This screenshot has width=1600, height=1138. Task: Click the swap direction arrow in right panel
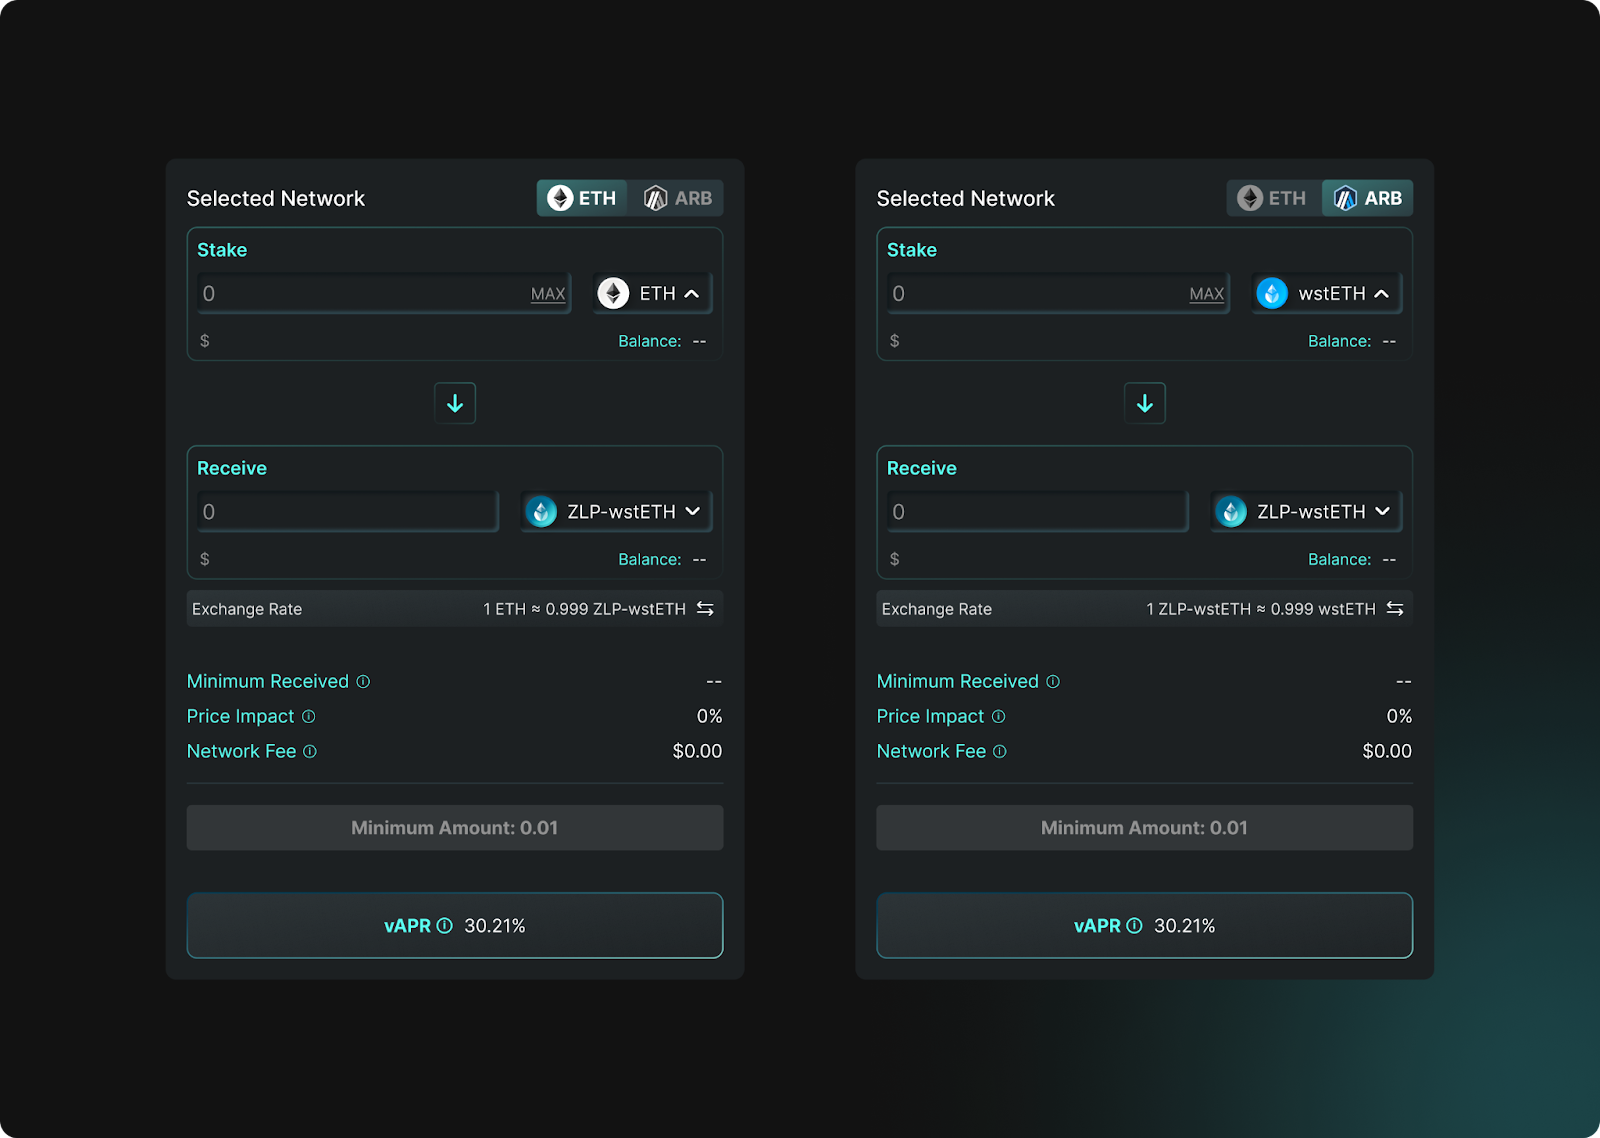click(x=1145, y=403)
